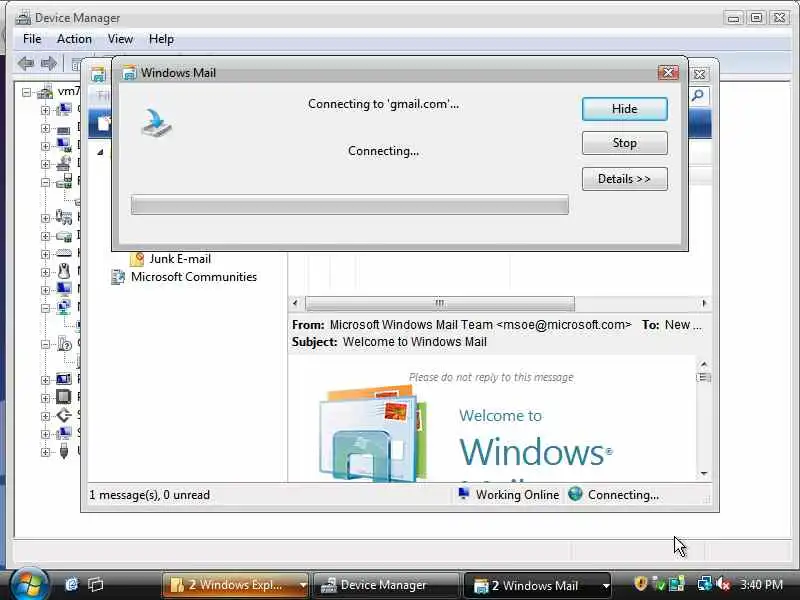
Task: Collapse the Network adapters category
Action: [45, 308]
